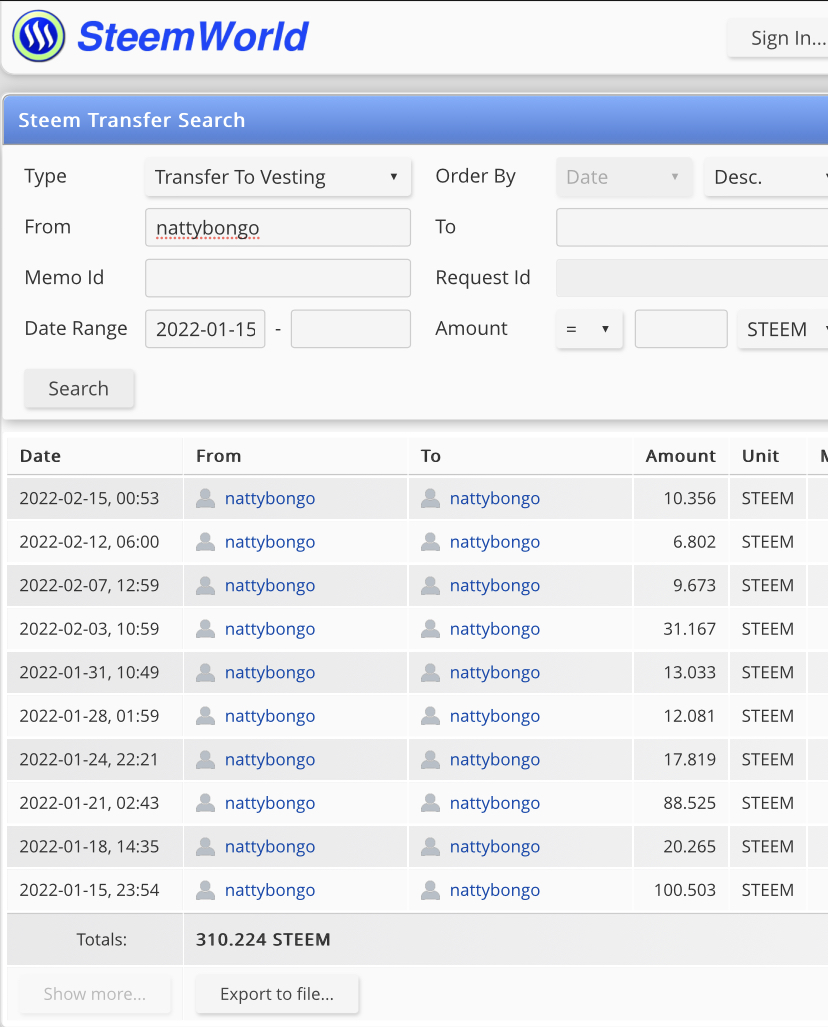This screenshot has width=828, height=1027.
Task: Open the nattybongo link in the From column of the 2022-02-07 row
Action: pyautogui.click(x=270, y=586)
